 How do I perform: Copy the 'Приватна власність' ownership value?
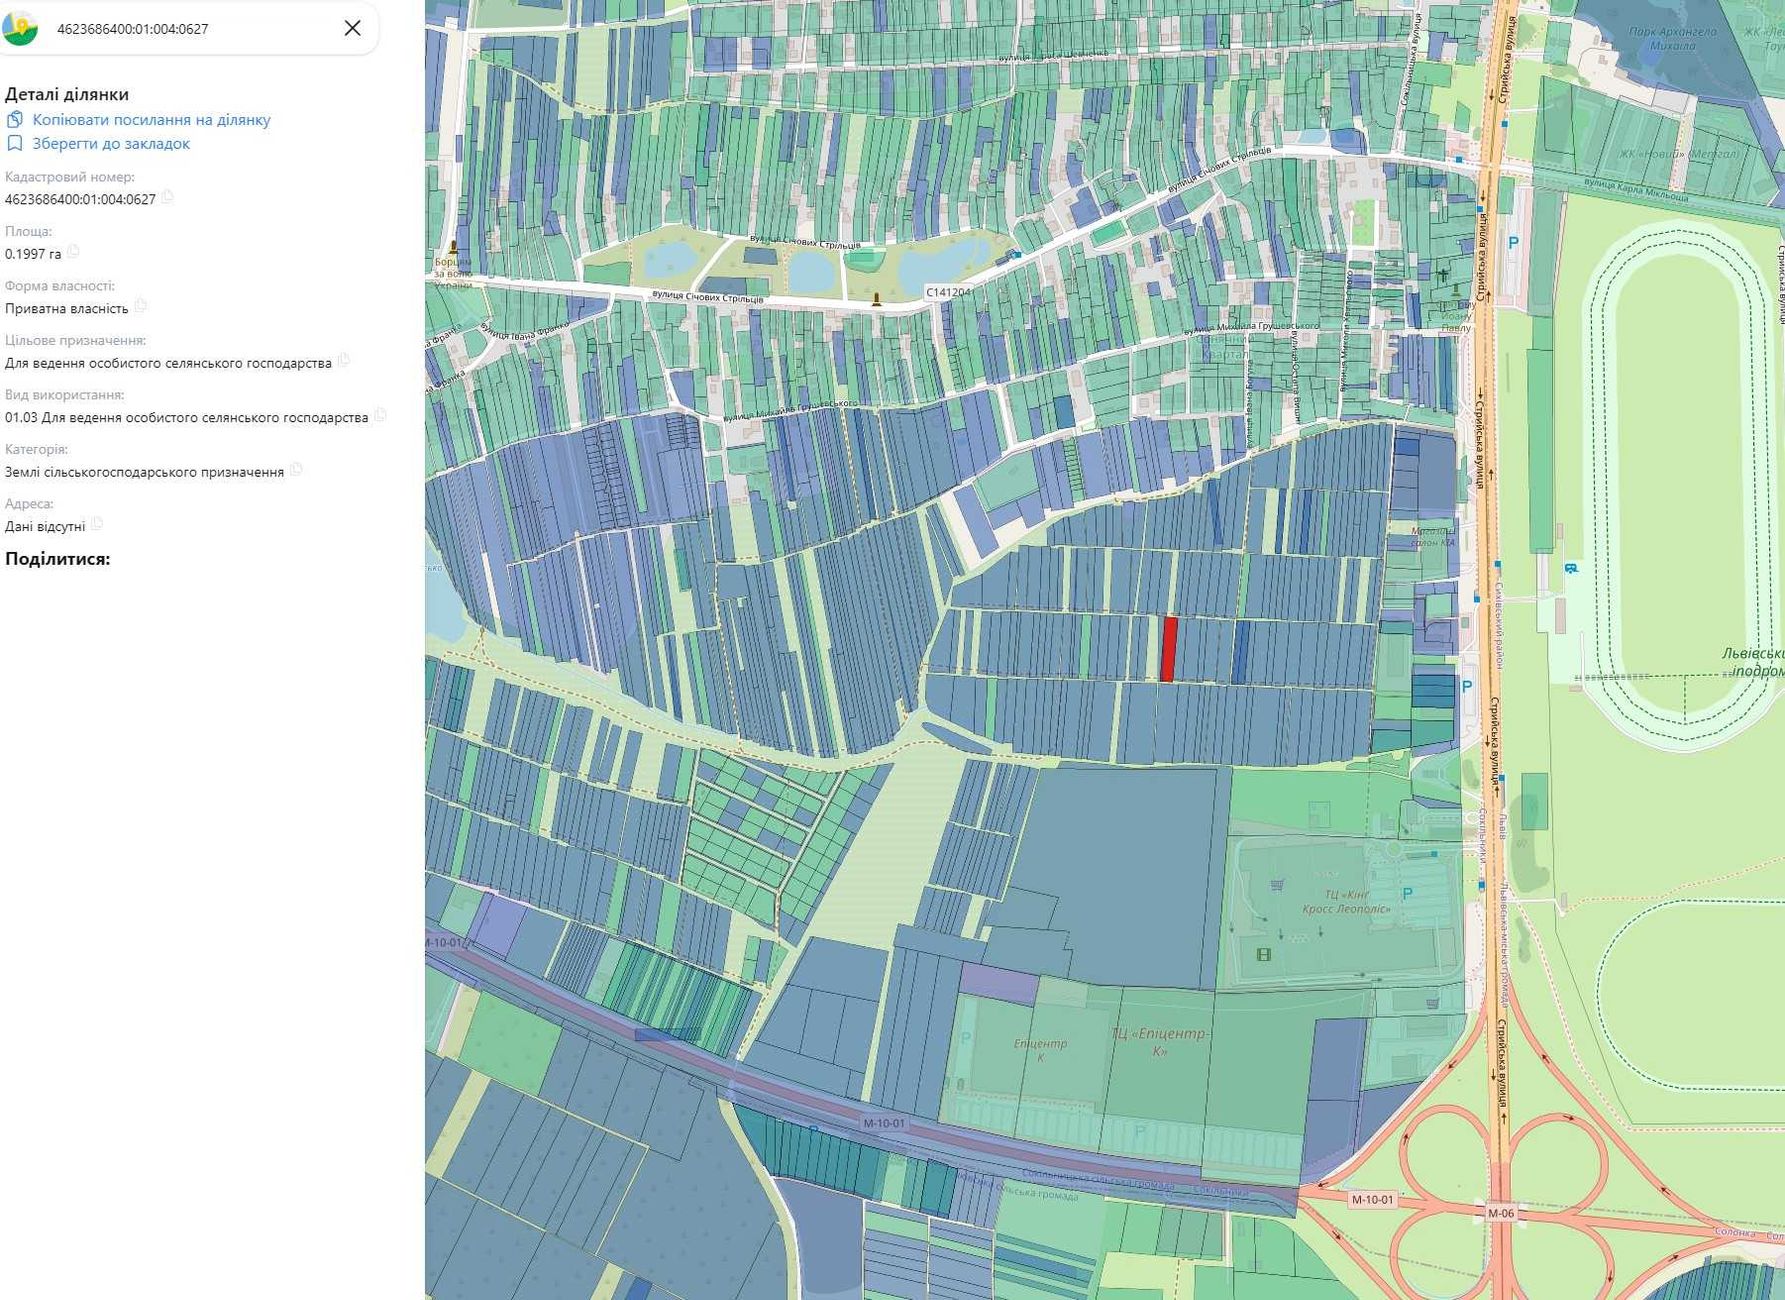click(x=141, y=306)
